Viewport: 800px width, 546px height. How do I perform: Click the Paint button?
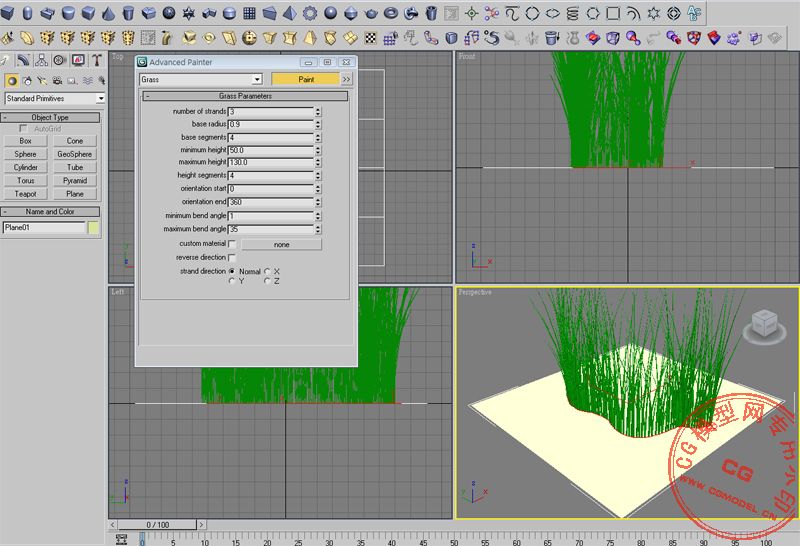pyautogui.click(x=306, y=79)
